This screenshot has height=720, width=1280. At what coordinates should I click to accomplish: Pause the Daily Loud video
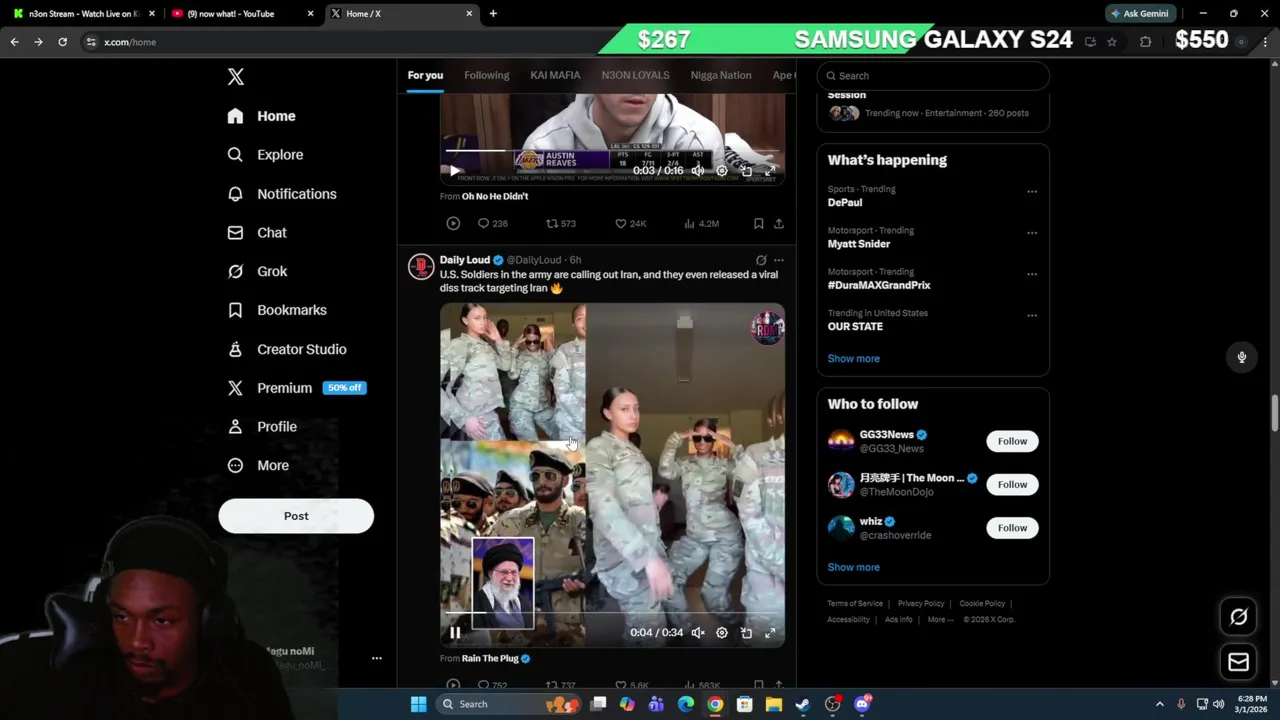click(x=455, y=633)
